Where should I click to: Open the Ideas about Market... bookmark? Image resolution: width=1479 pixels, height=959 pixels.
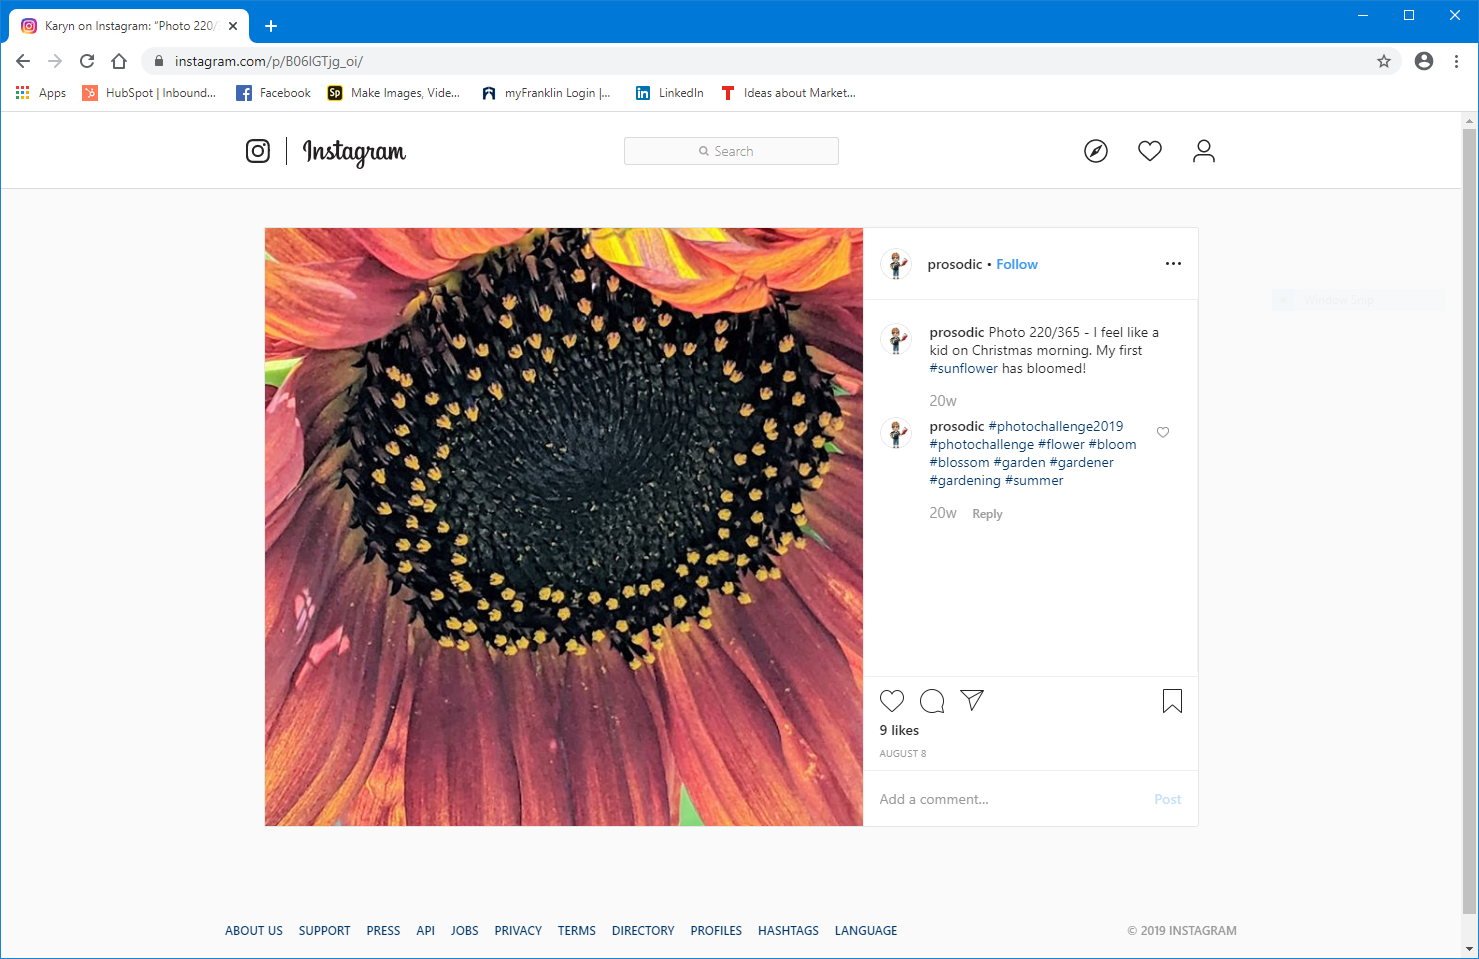click(x=788, y=93)
